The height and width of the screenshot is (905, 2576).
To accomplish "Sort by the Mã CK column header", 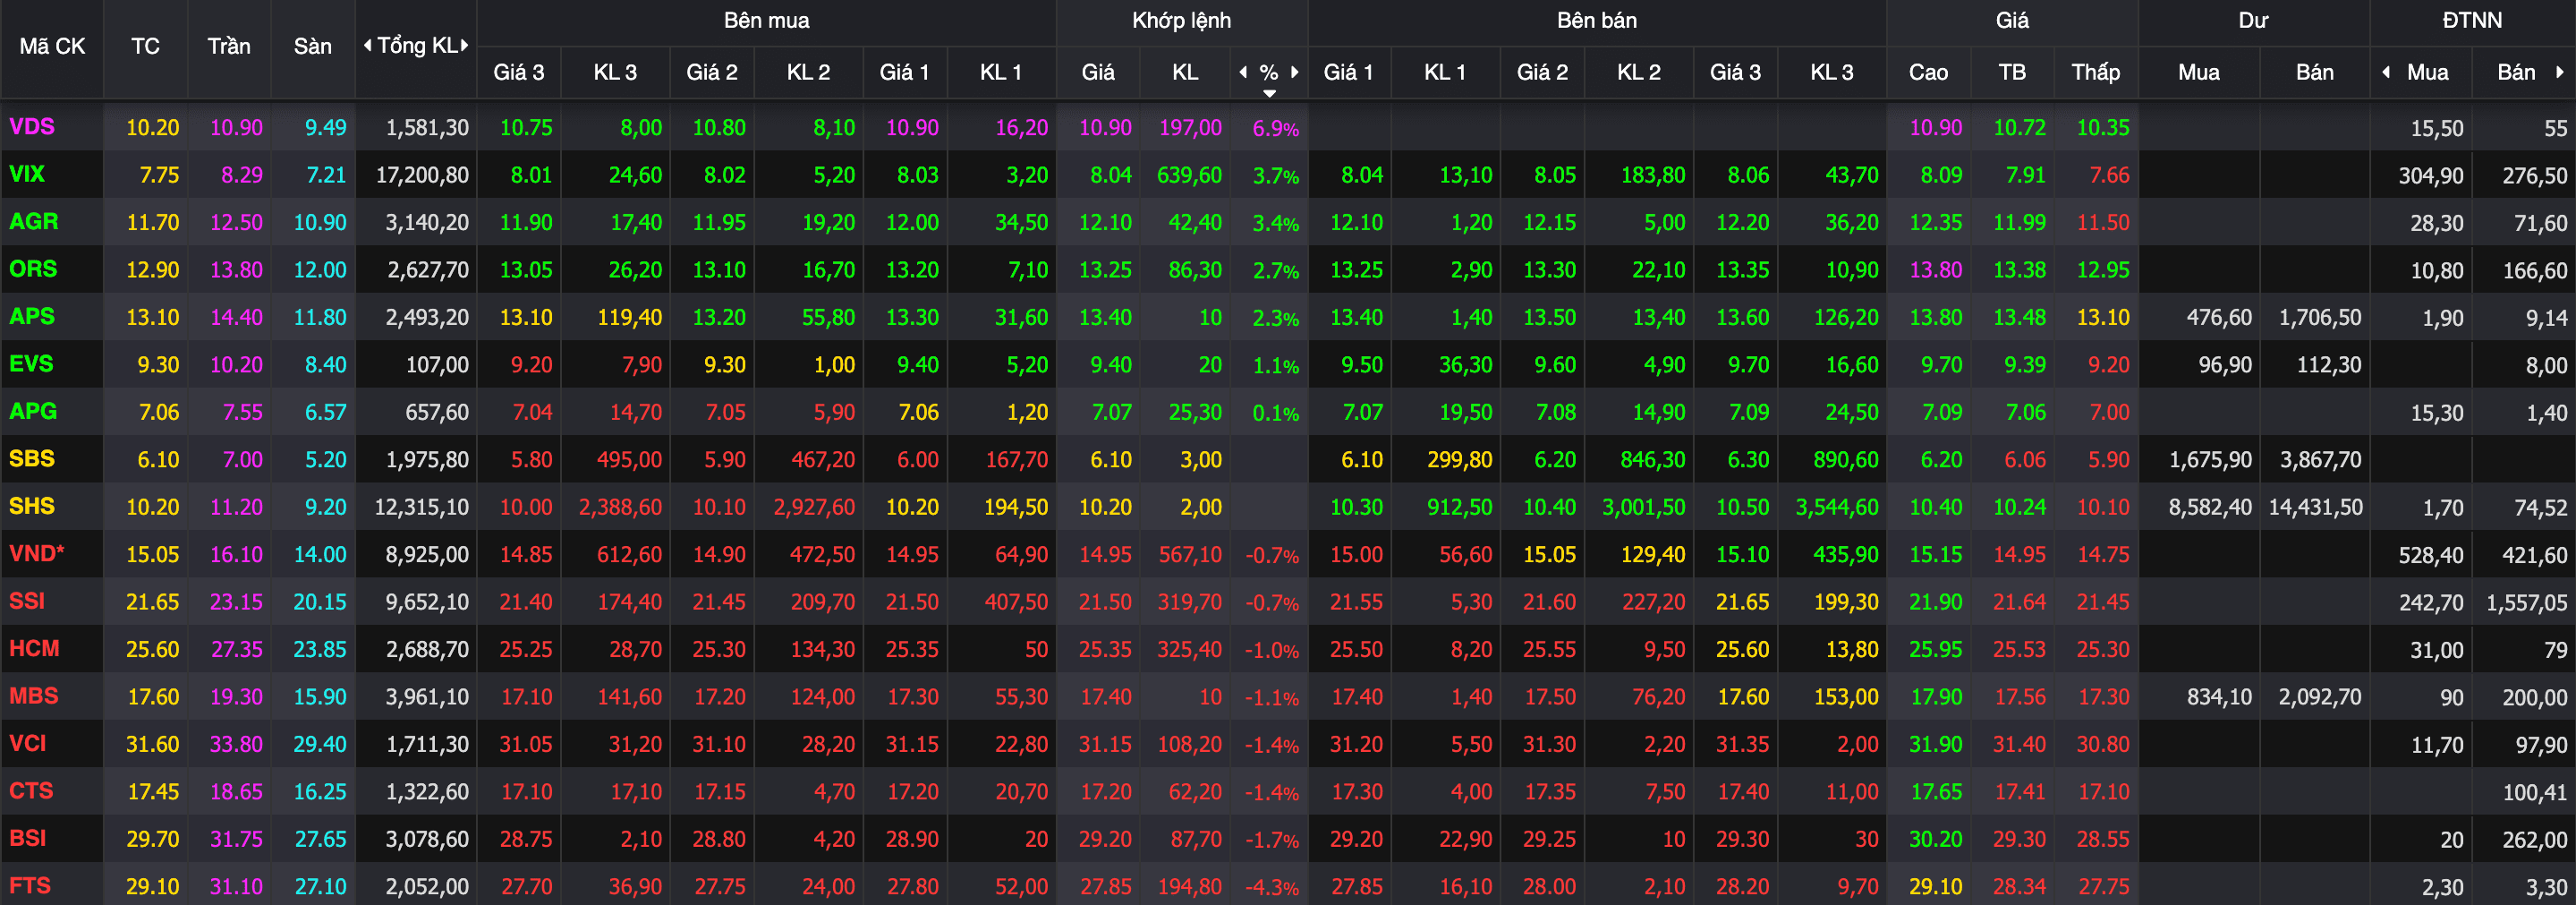I will [52, 46].
